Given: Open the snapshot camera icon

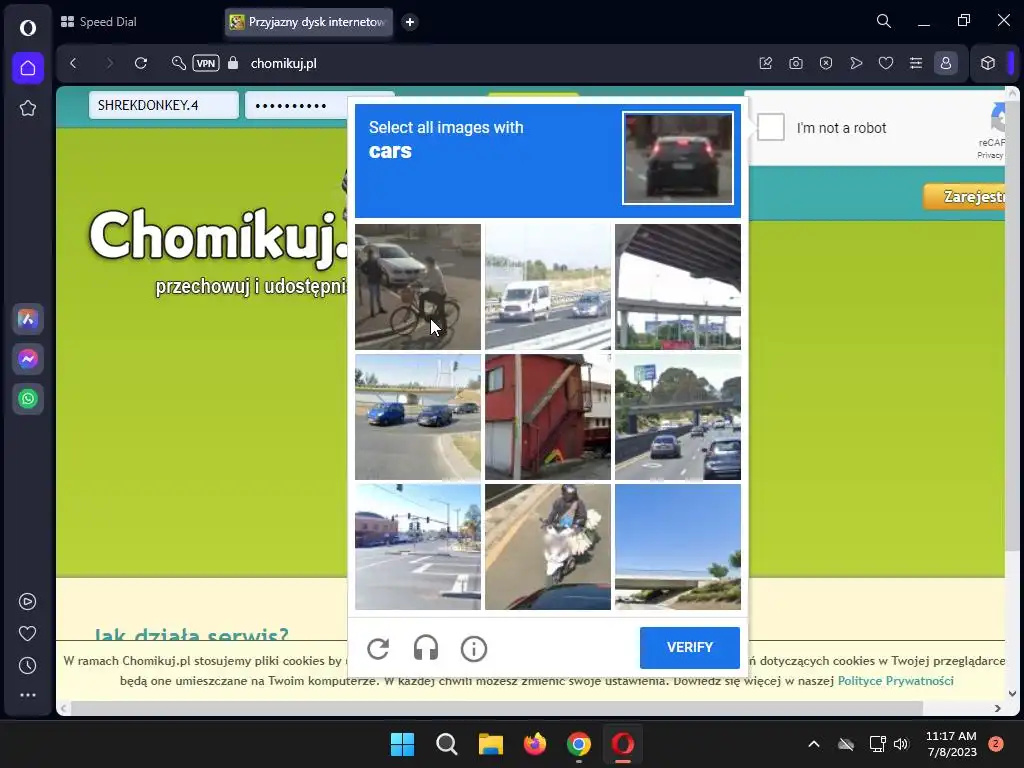Looking at the screenshot, I should pyautogui.click(x=795, y=63).
